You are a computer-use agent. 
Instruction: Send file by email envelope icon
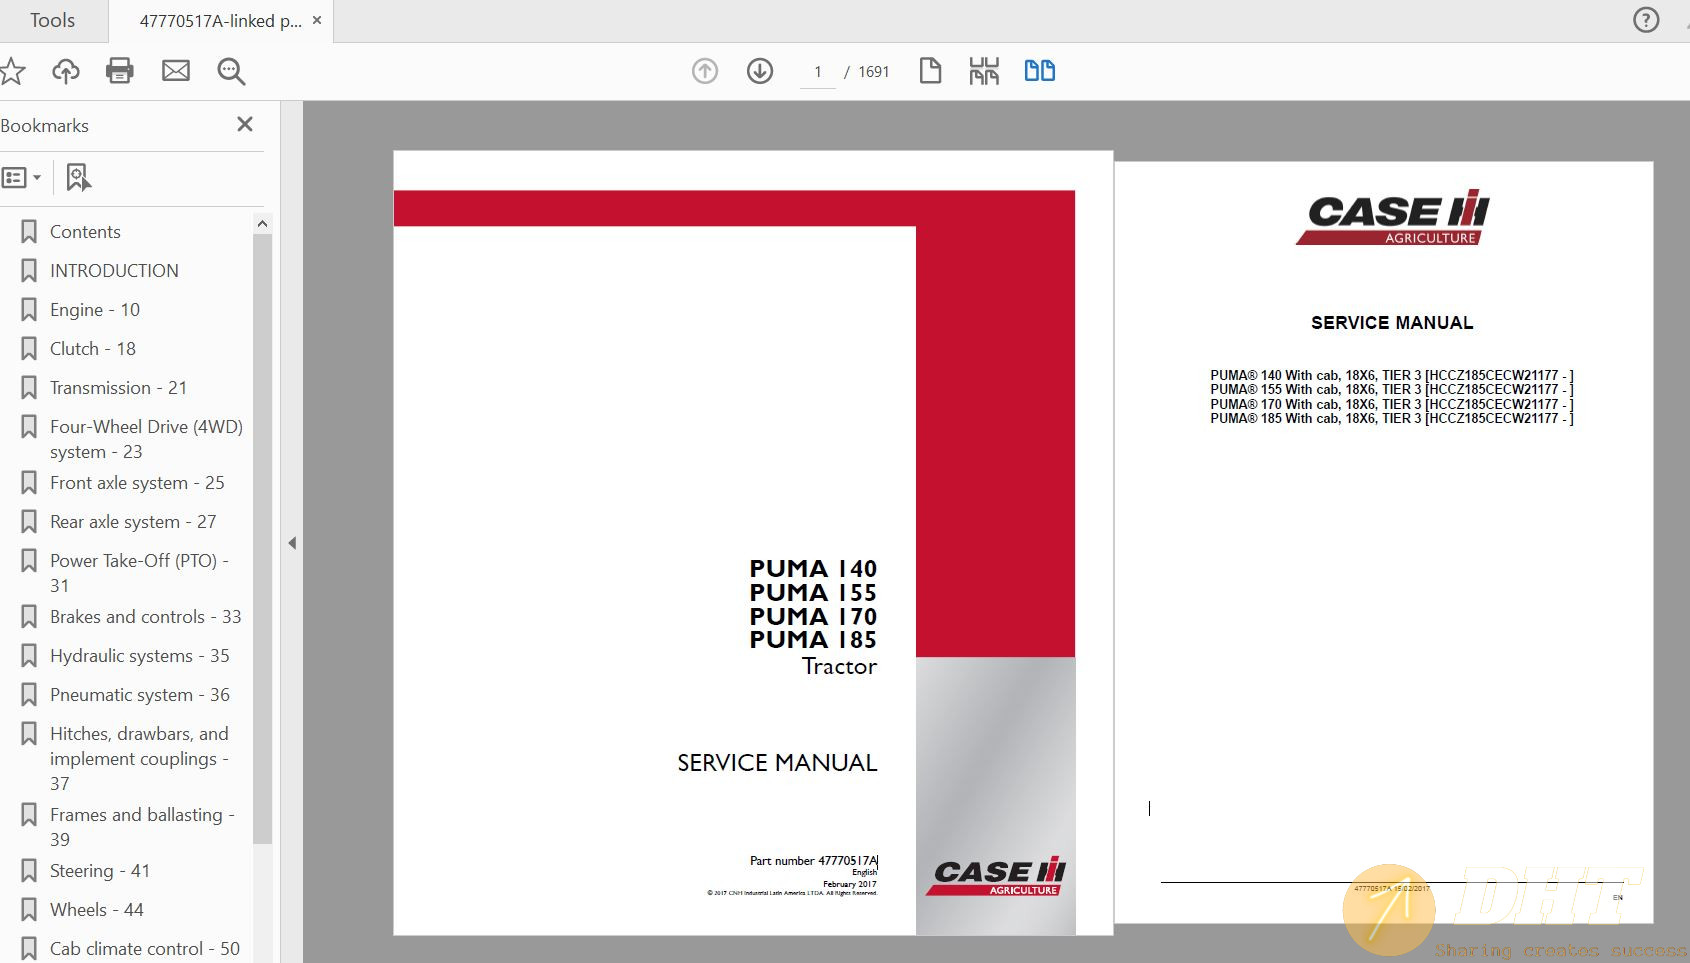(x=176, y=71)
